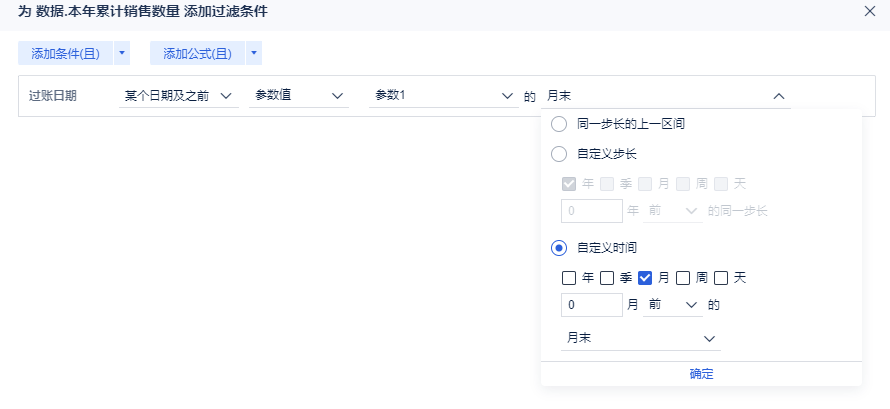Image resolution: width=890 pixels, height=409 pixels.
Task: Open the 添加条件(且) dropdown arrow
Action: tap(122, 54)
